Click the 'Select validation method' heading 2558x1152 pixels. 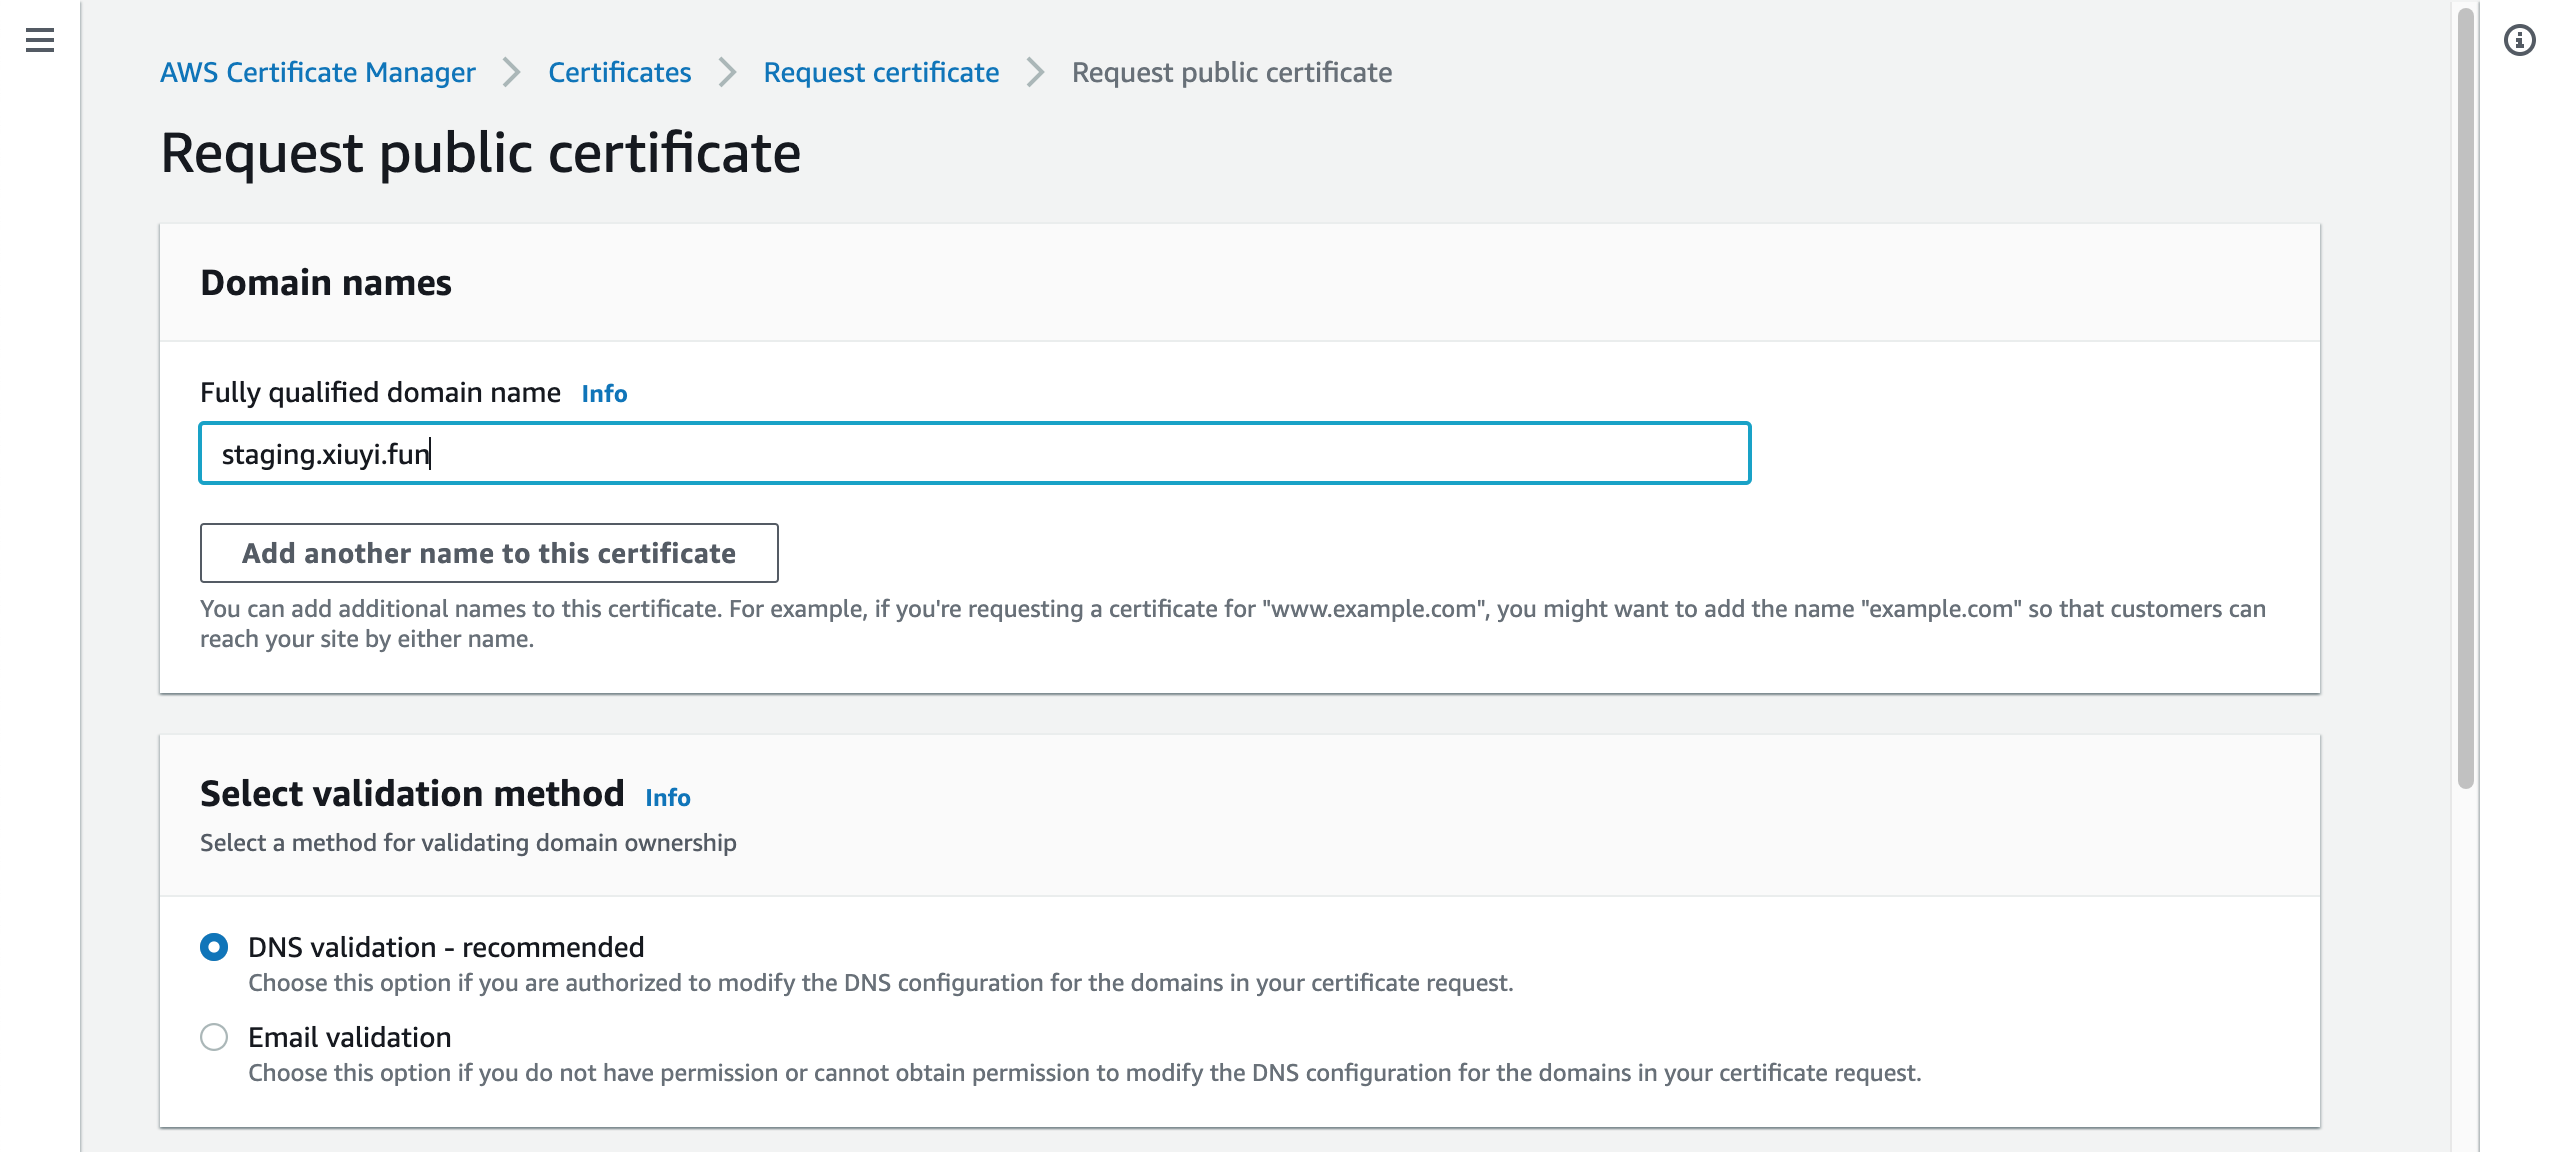412,794
